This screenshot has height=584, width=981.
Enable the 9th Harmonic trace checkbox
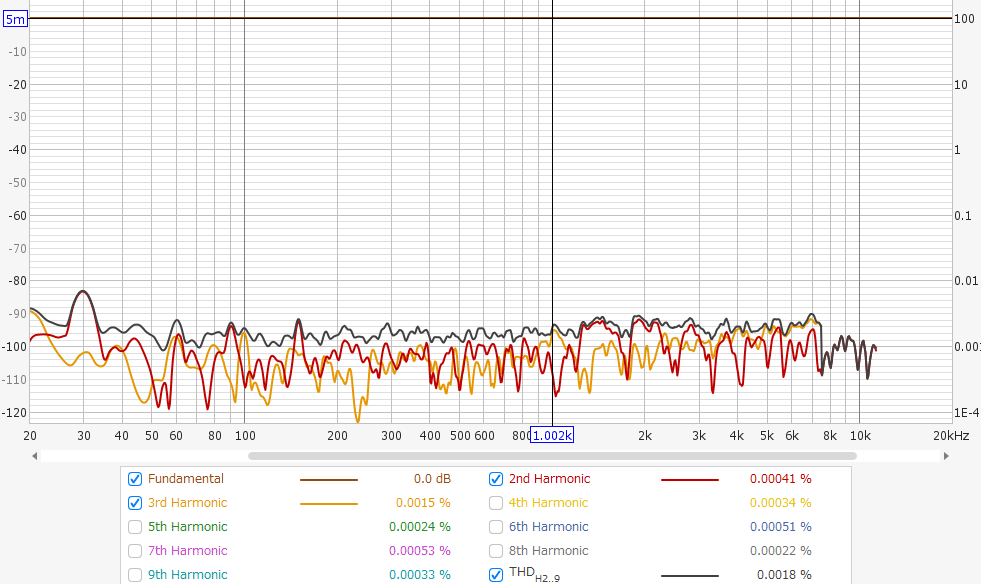pyautogui.click(x=135, y=575)
